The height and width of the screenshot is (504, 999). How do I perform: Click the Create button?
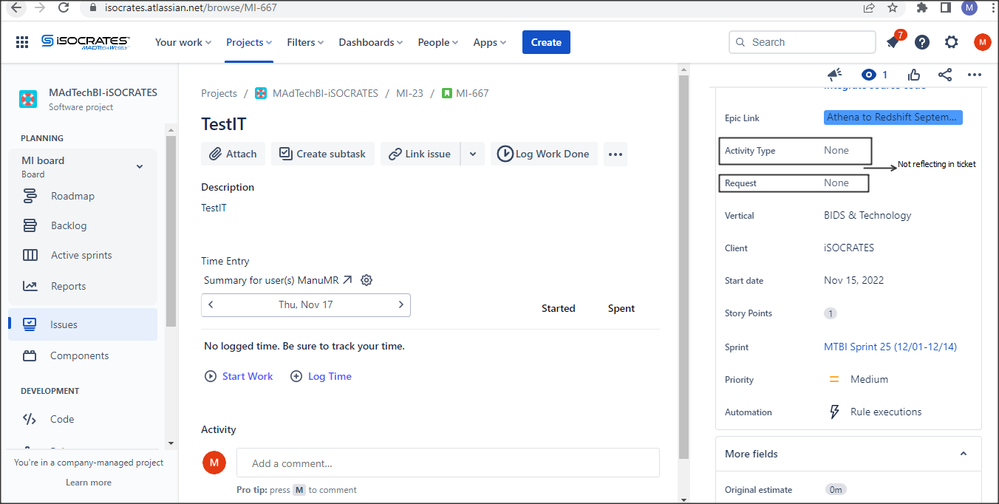546,42
